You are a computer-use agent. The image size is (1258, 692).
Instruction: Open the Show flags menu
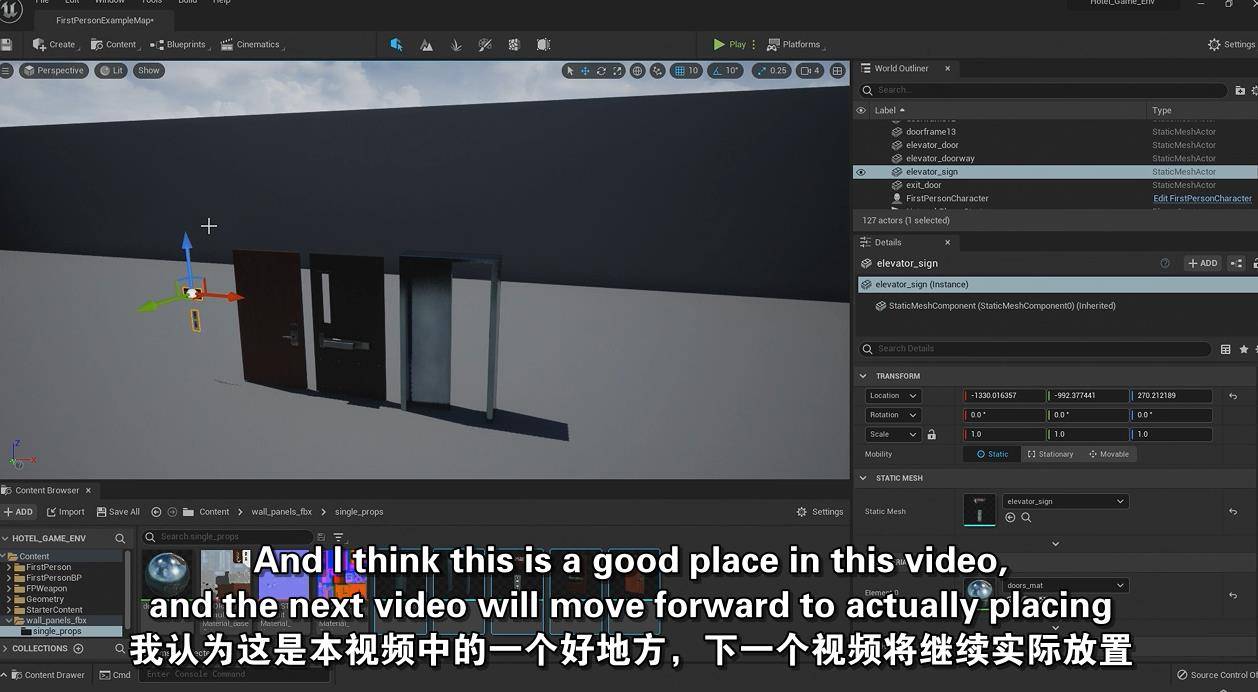point(149,70)
